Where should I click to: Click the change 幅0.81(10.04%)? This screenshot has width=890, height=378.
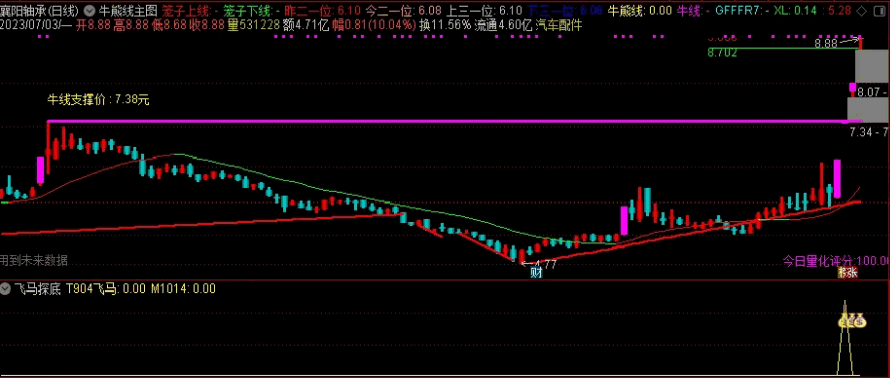coord(374,24)
